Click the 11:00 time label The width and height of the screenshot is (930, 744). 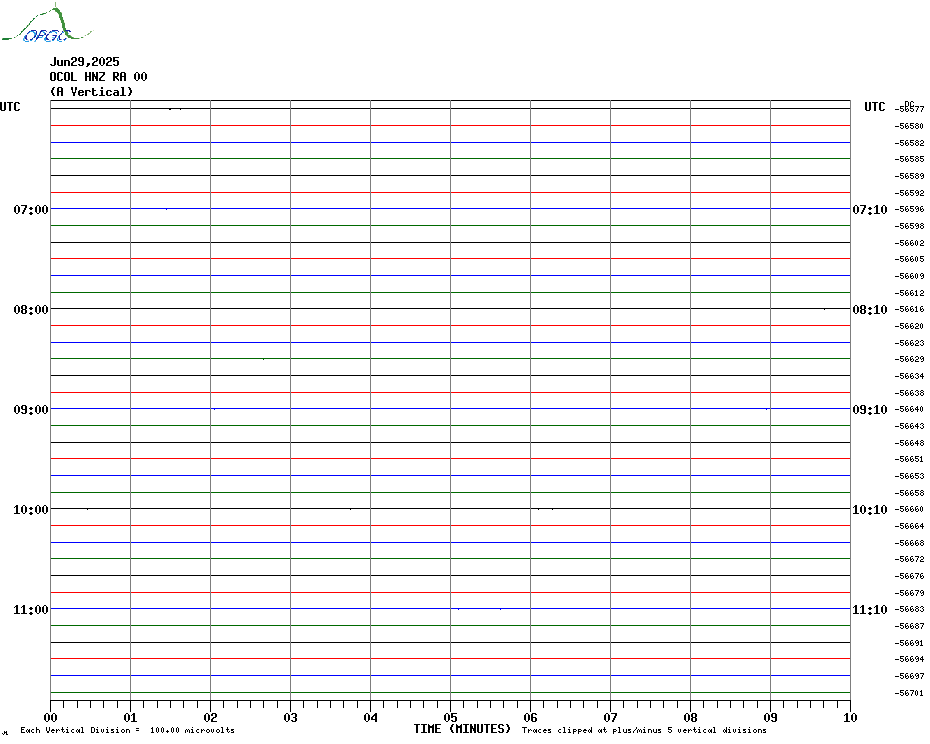coord(31,610)
